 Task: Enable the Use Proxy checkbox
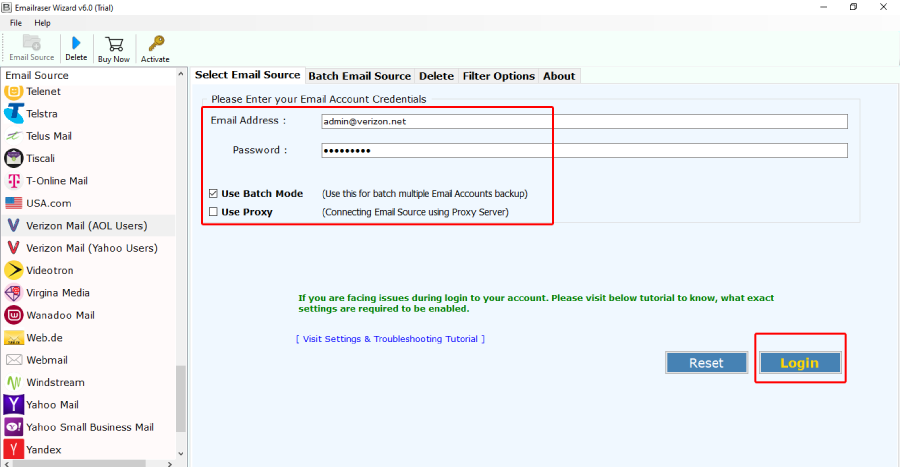pyautogui.click(x=214, y=212)
